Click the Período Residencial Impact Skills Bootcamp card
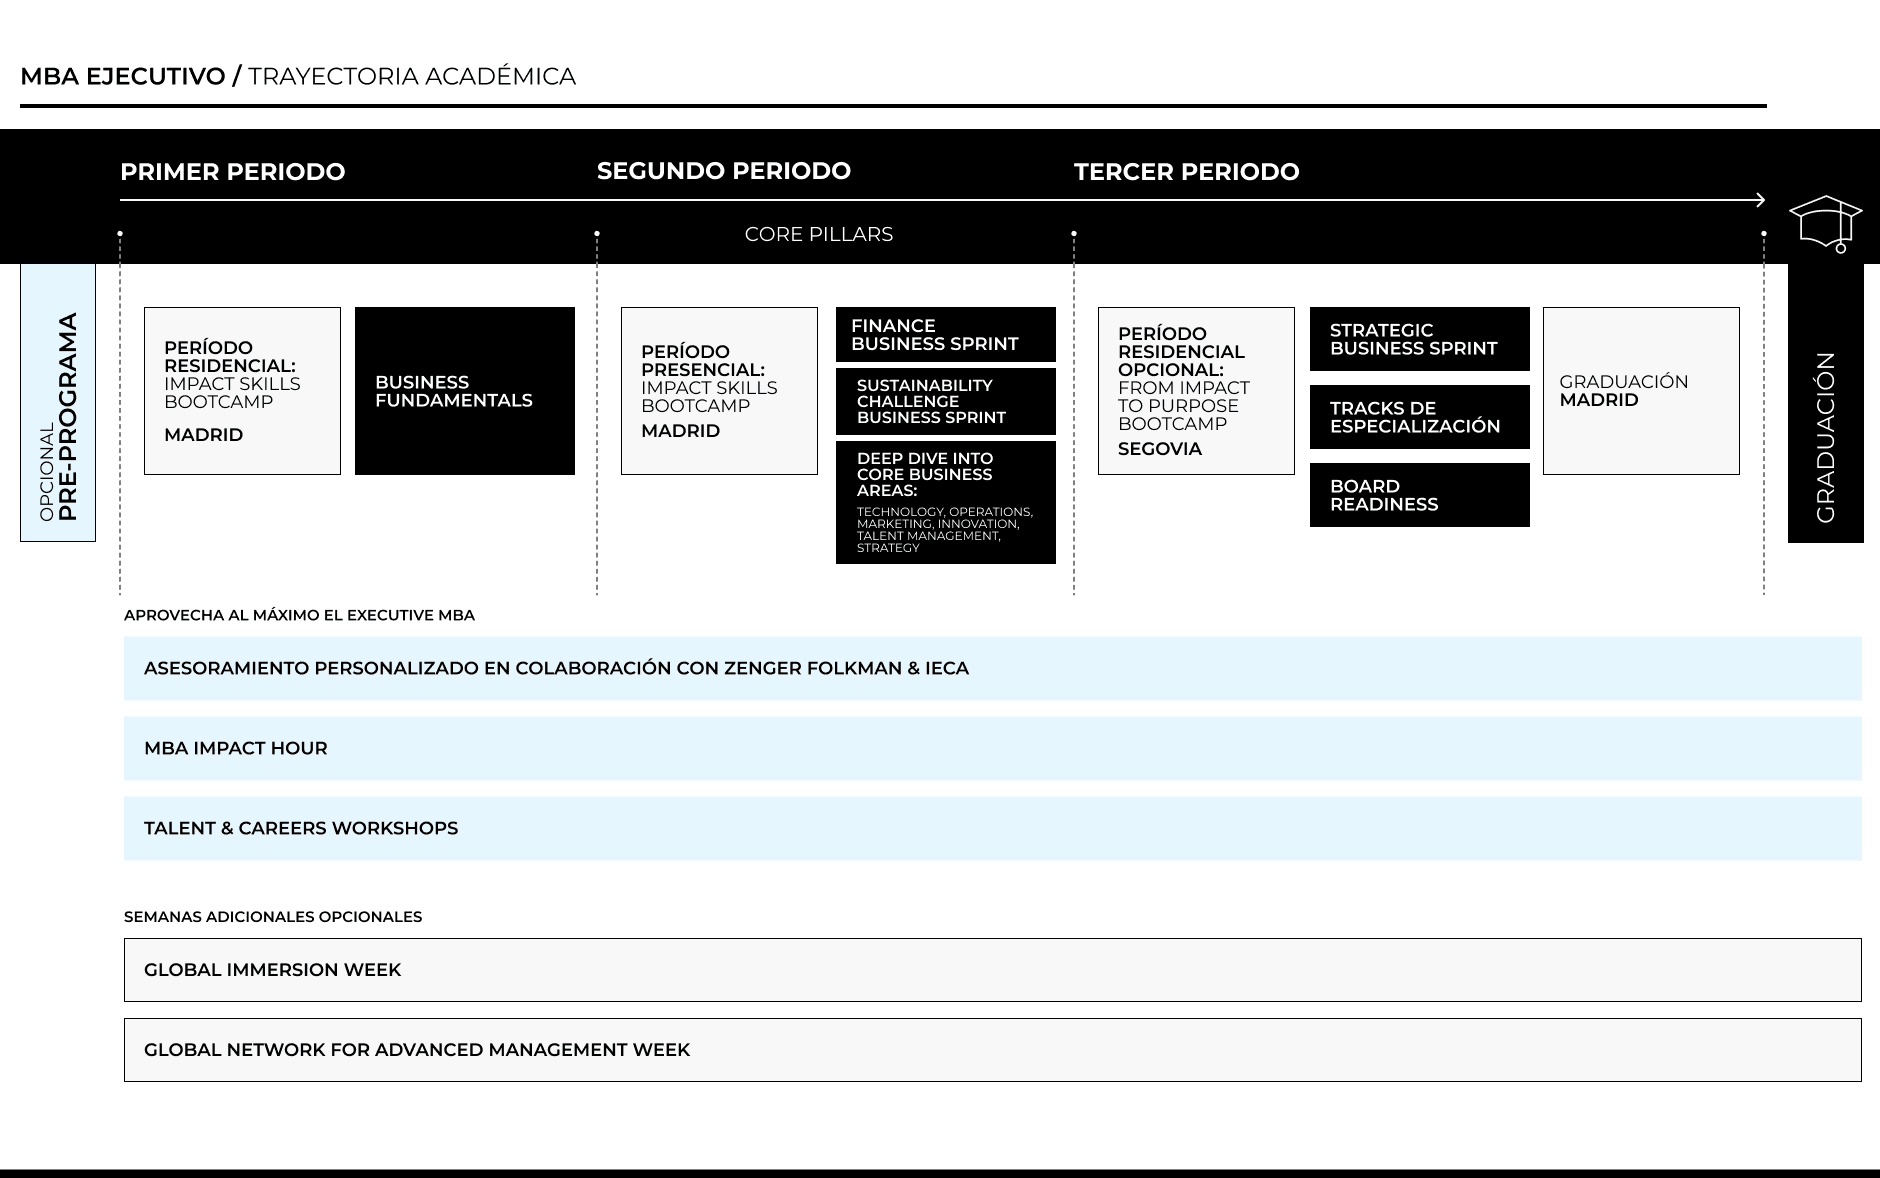This screenshot has height=1178, width=1880. pyautogui.click(x=242, y=391)
